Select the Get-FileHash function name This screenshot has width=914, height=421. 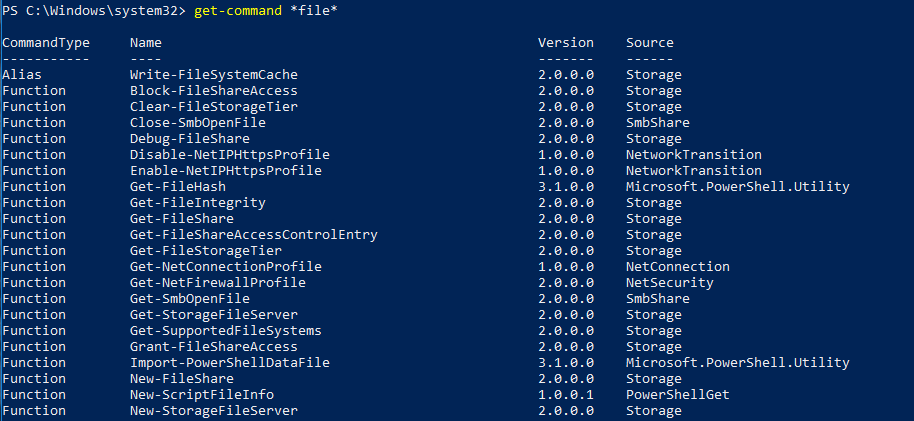[178, 187]
